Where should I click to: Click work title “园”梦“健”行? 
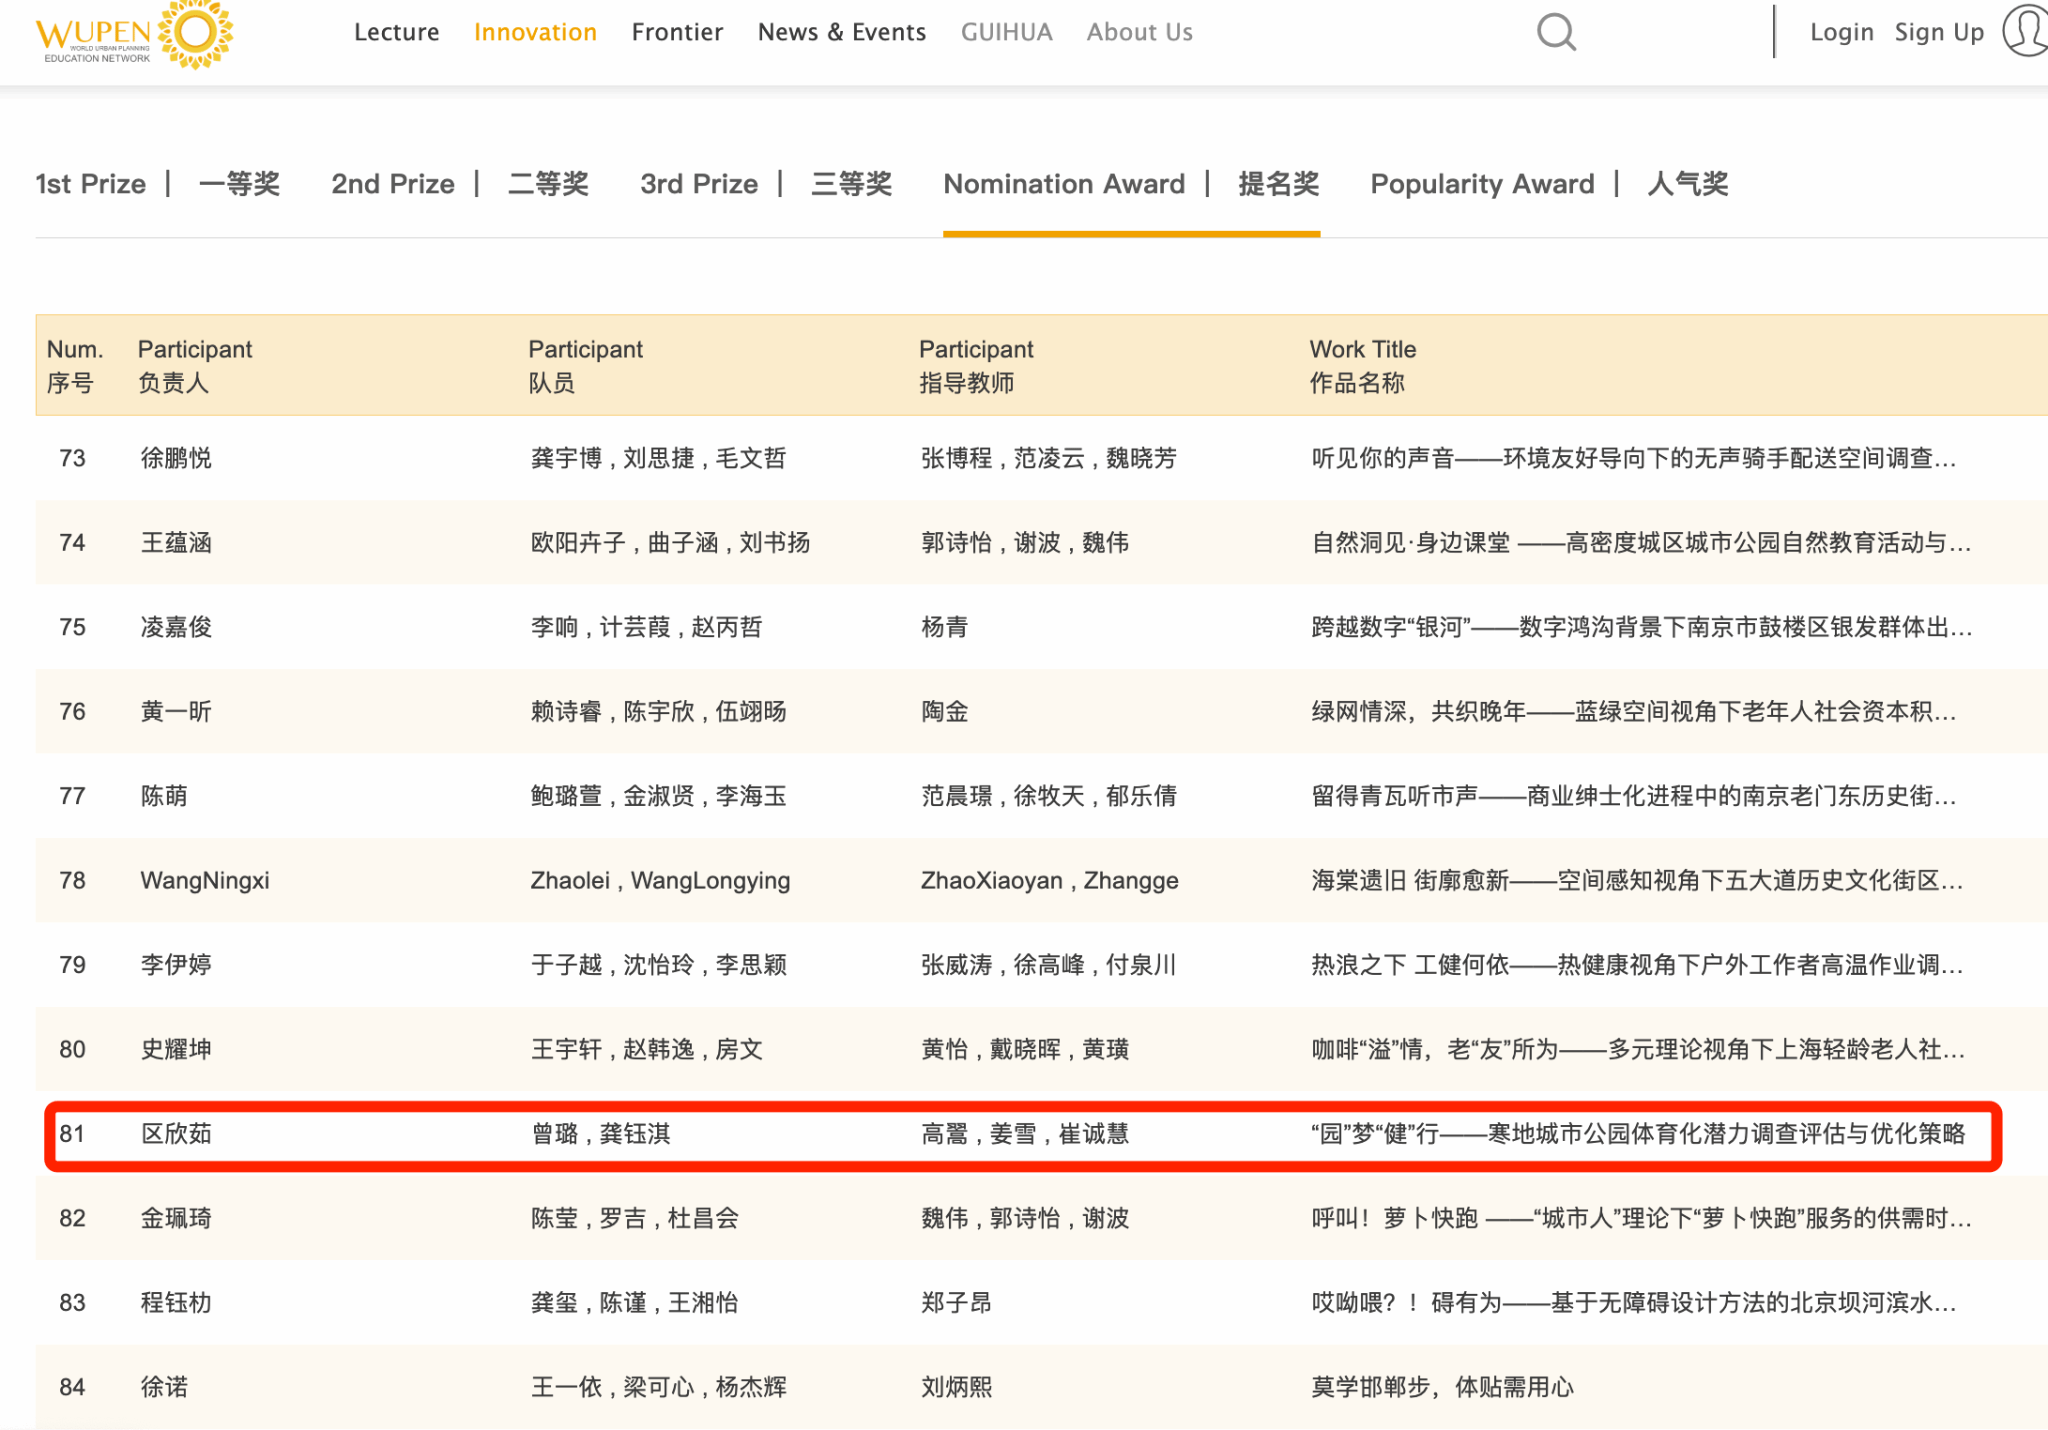[1638, 1134]
